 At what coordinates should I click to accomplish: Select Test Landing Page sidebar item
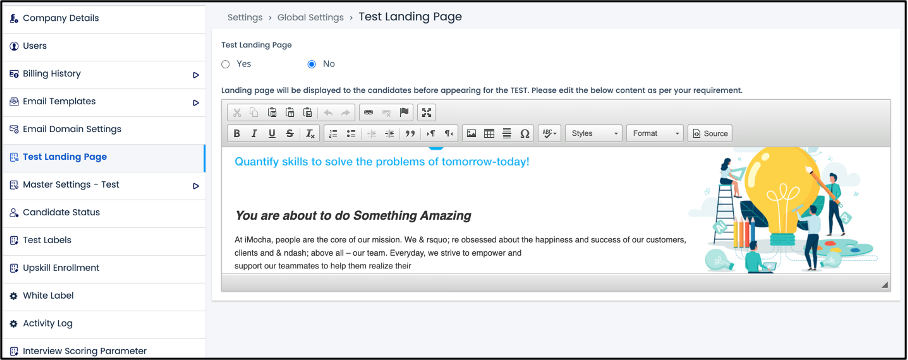103,157
